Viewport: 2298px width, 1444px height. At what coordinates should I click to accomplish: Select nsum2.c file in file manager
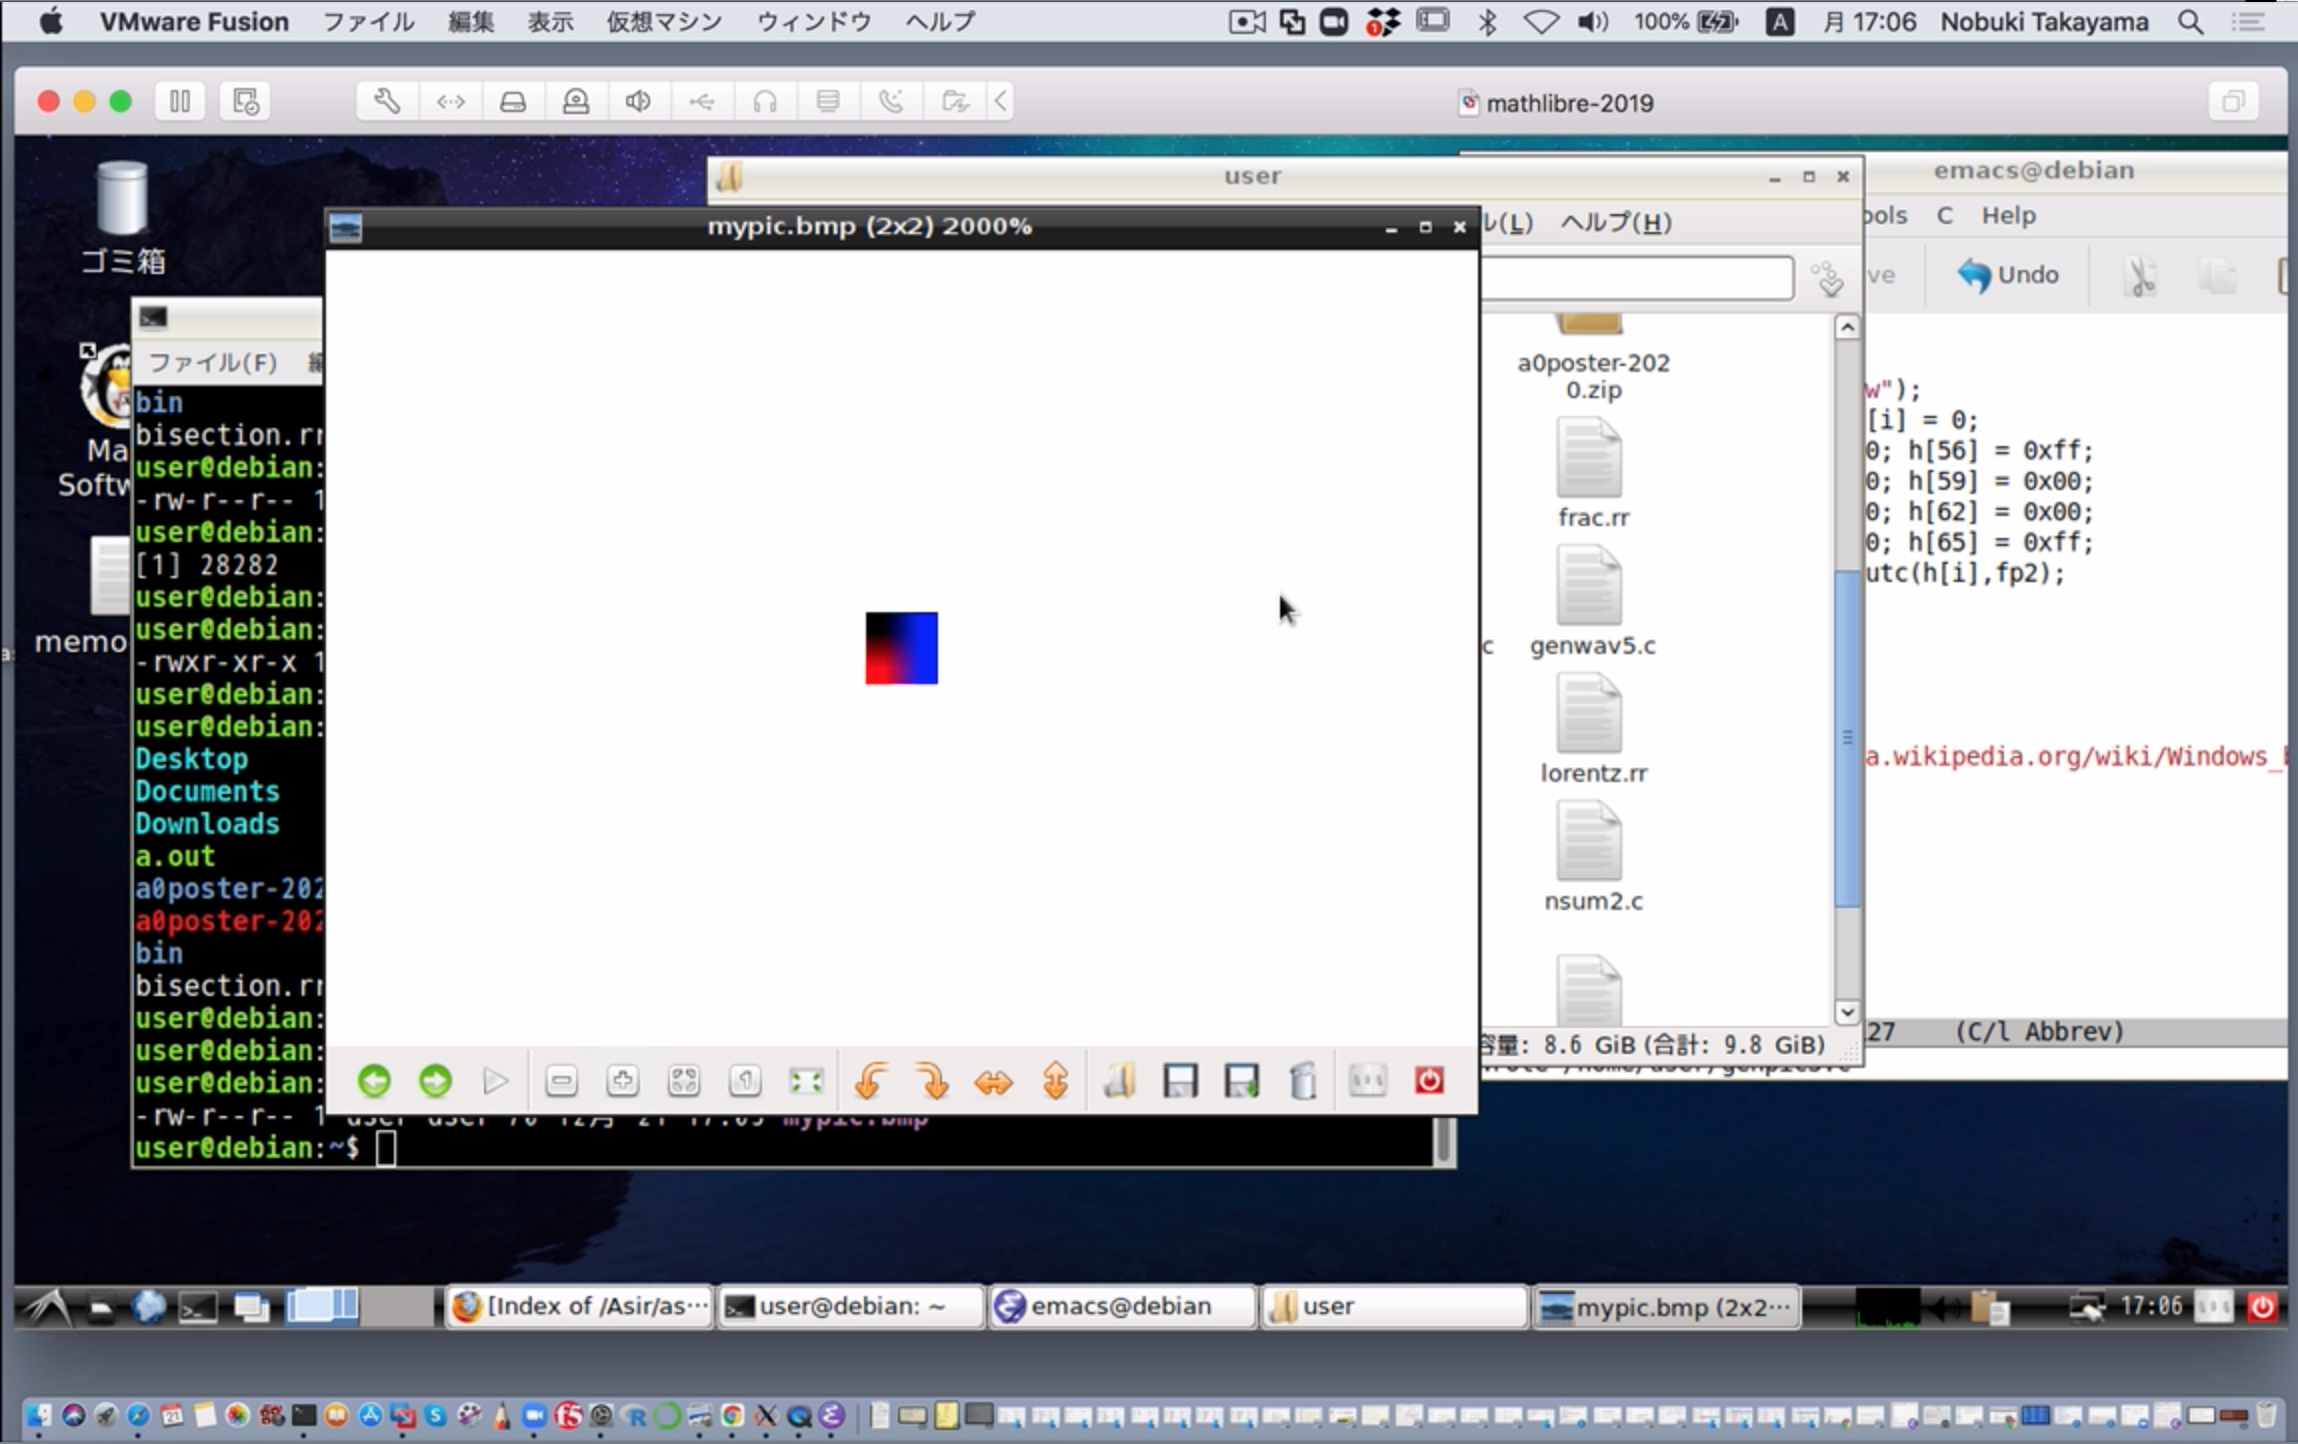(x=1592, y=857)
